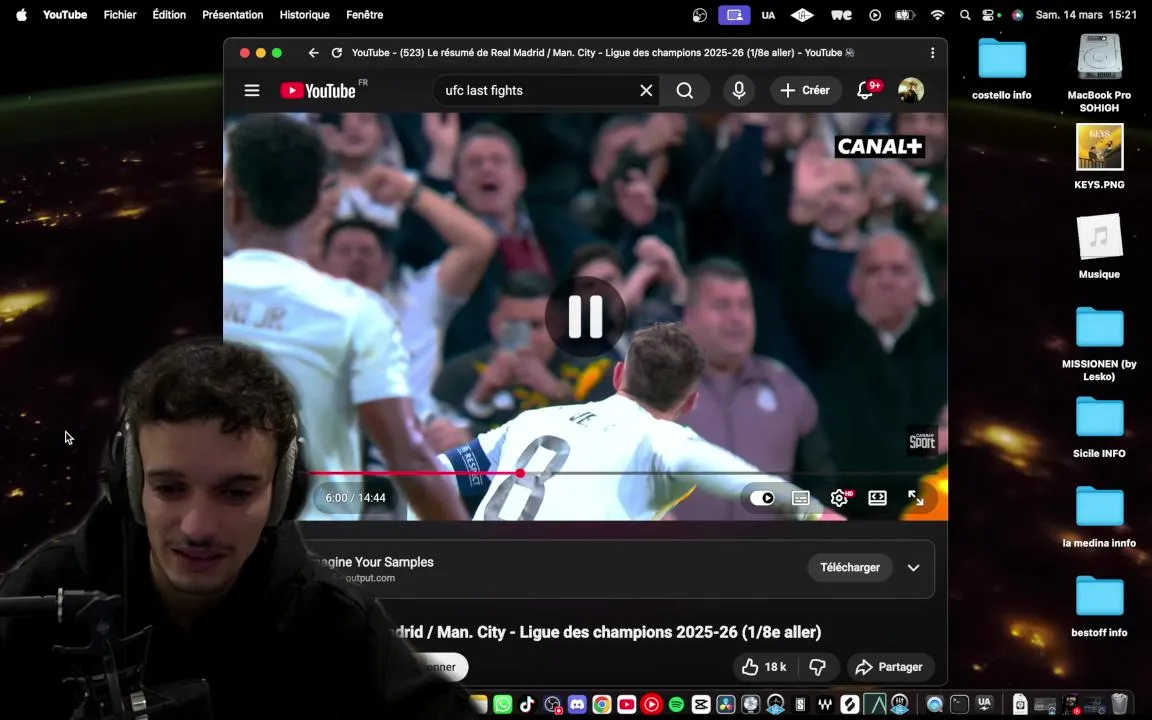Focus the YouTube search input field

point(539,90)
